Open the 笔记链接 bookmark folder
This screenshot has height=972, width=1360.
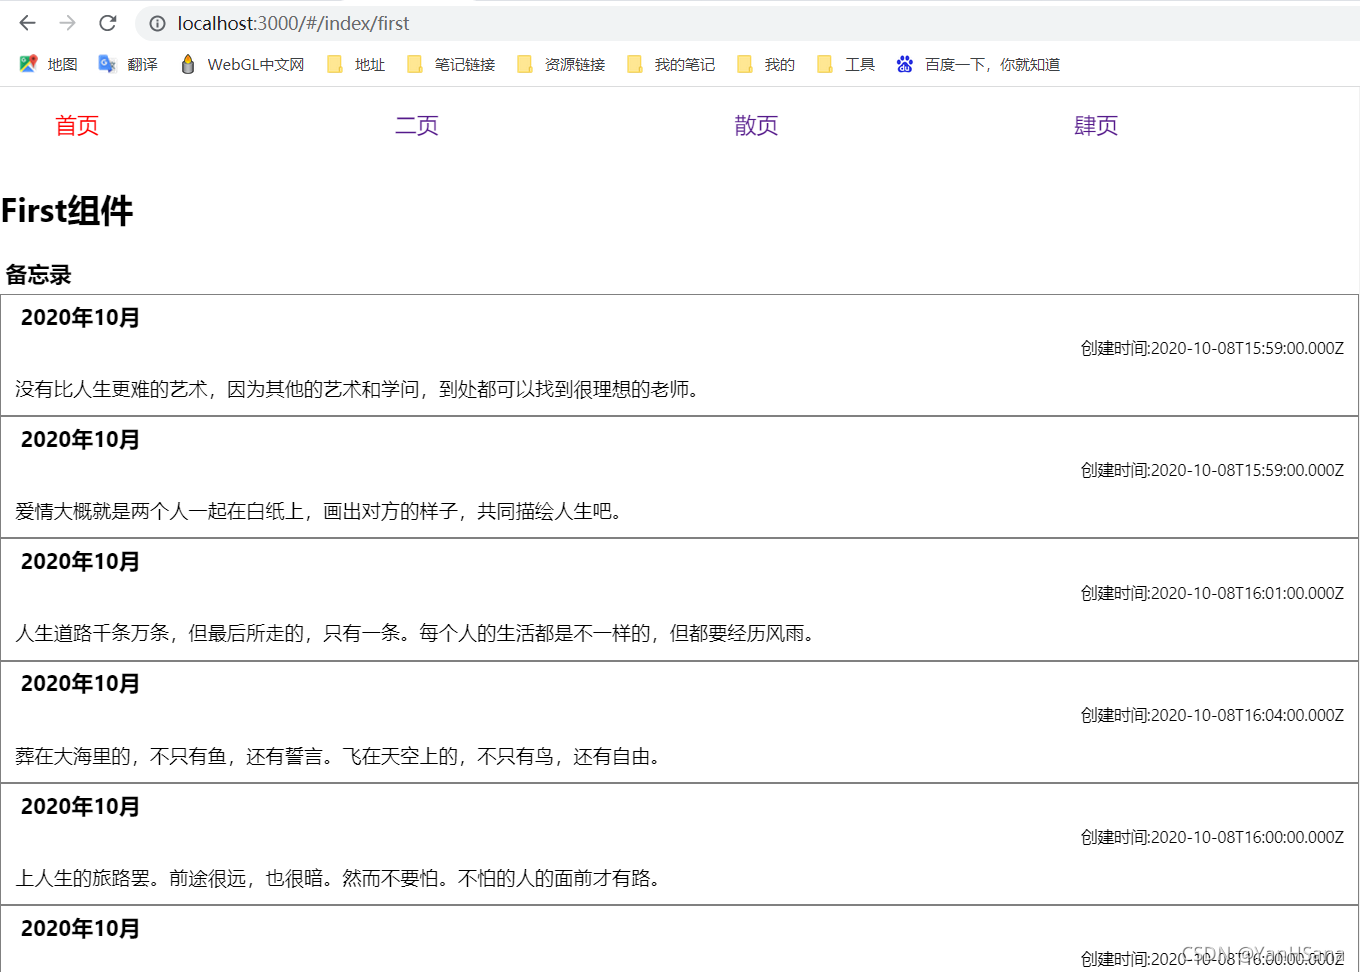point(460,63)
